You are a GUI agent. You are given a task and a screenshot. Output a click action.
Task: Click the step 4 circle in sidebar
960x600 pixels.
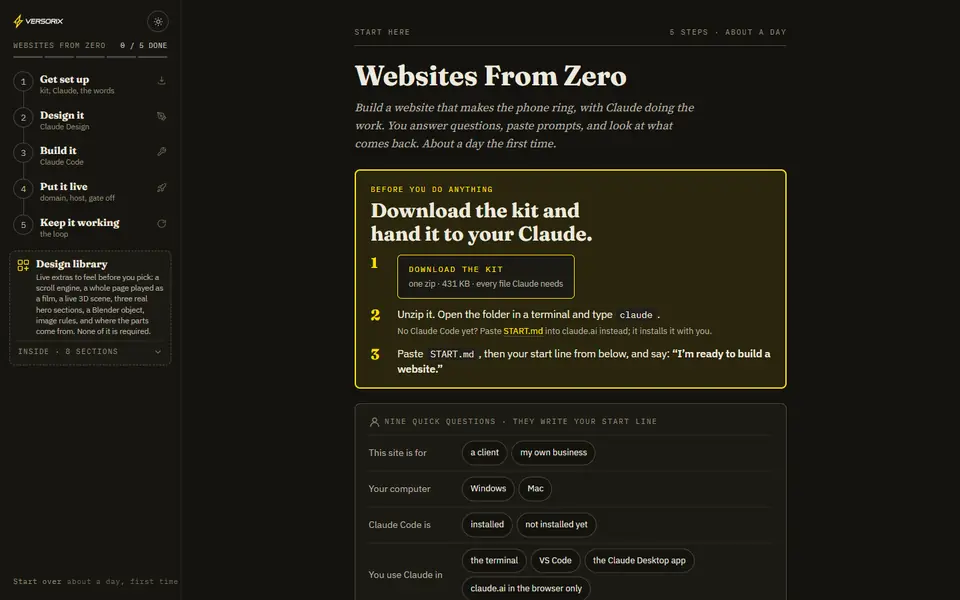coord(23,189)
